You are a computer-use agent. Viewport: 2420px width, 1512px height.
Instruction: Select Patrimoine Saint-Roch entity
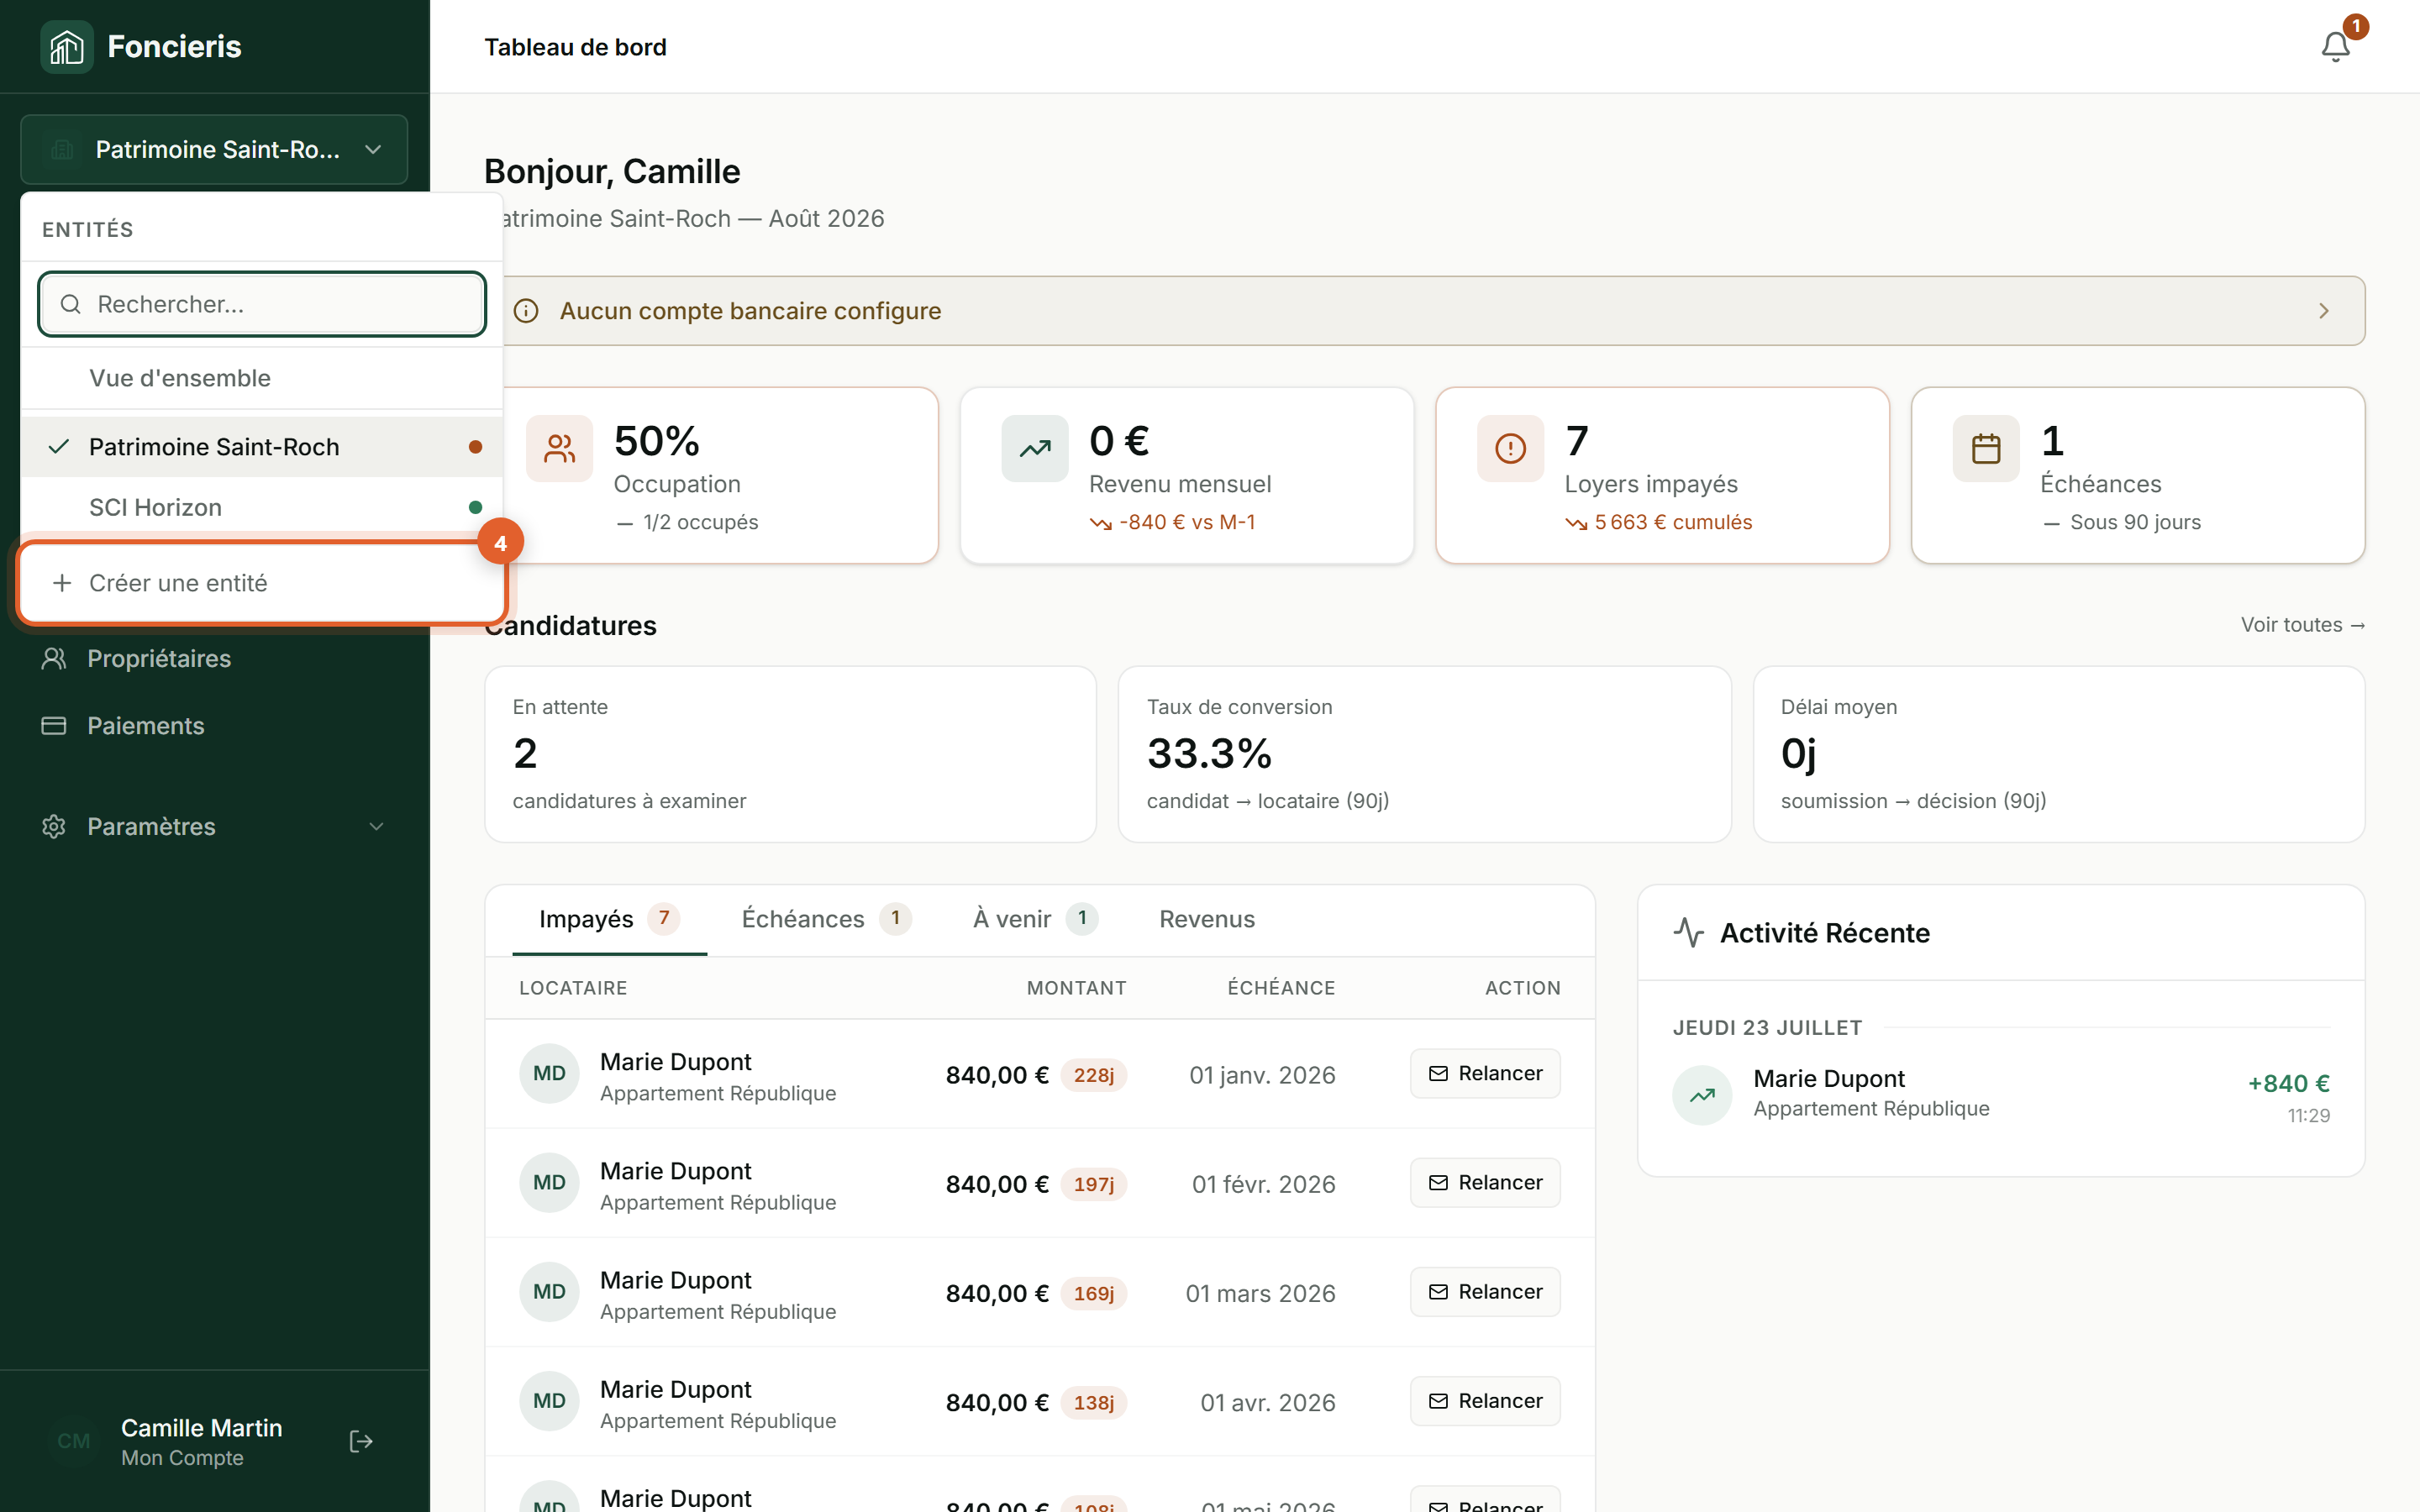pos(262,446)
